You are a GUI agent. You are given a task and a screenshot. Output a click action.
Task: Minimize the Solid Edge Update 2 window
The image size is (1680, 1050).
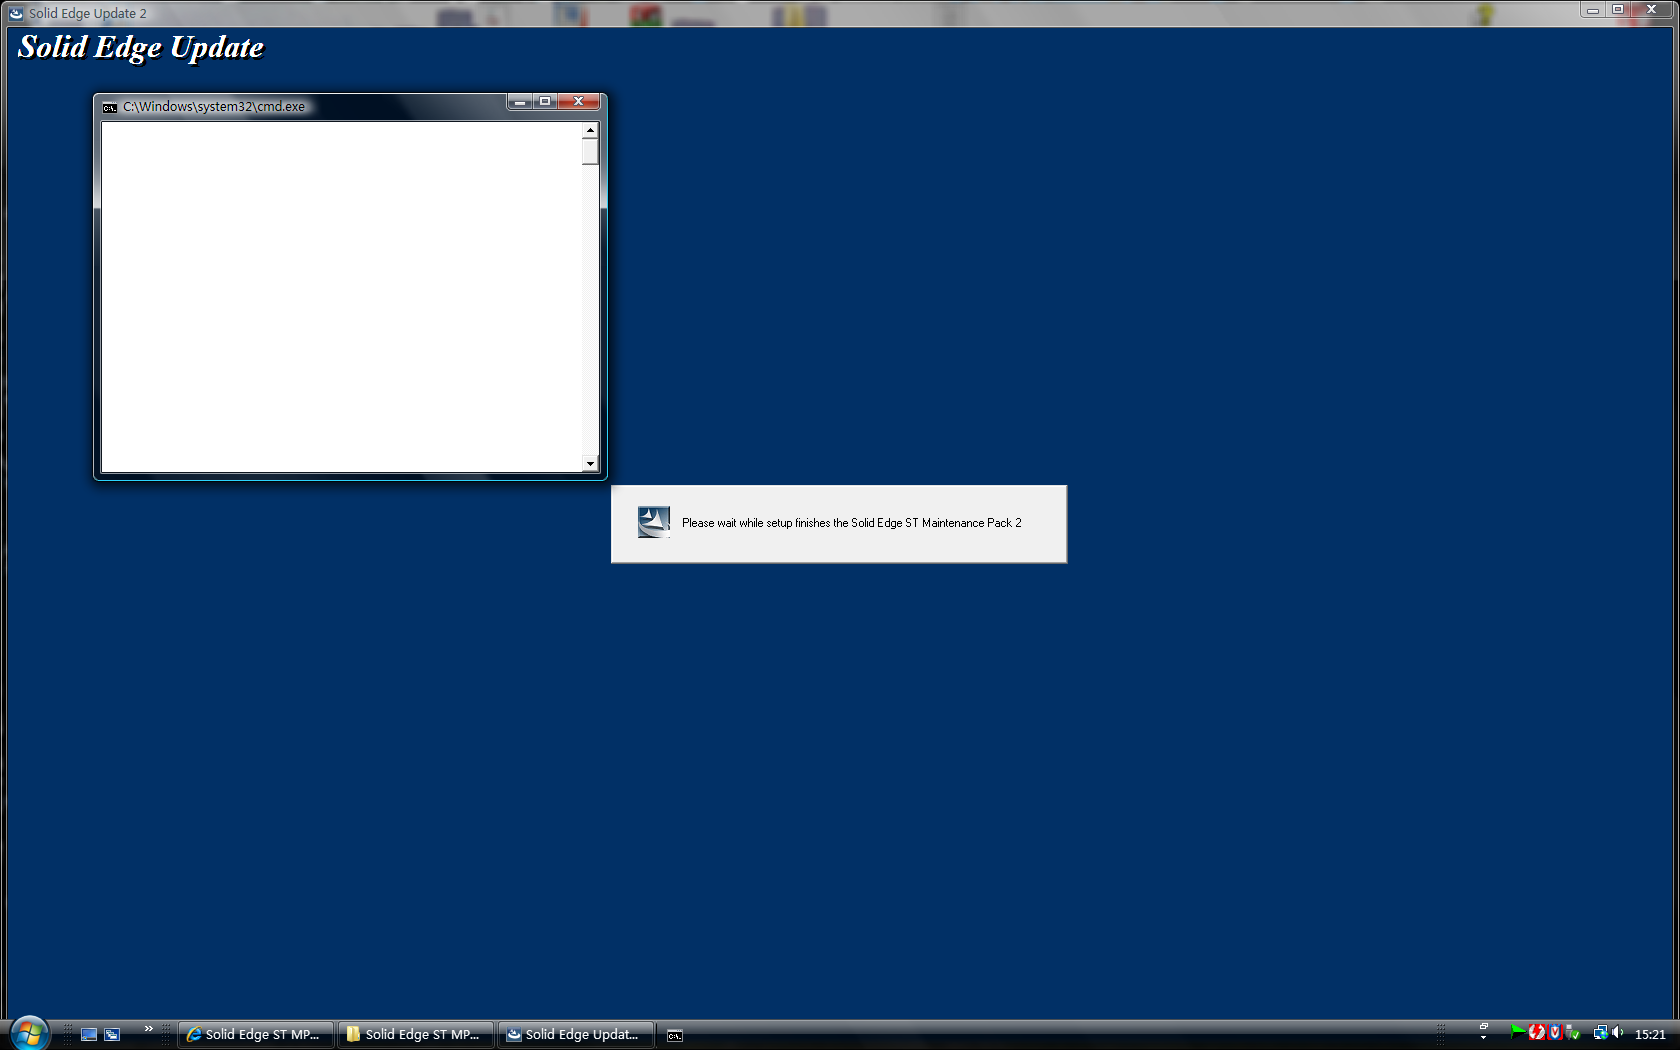click(1592, 9)
